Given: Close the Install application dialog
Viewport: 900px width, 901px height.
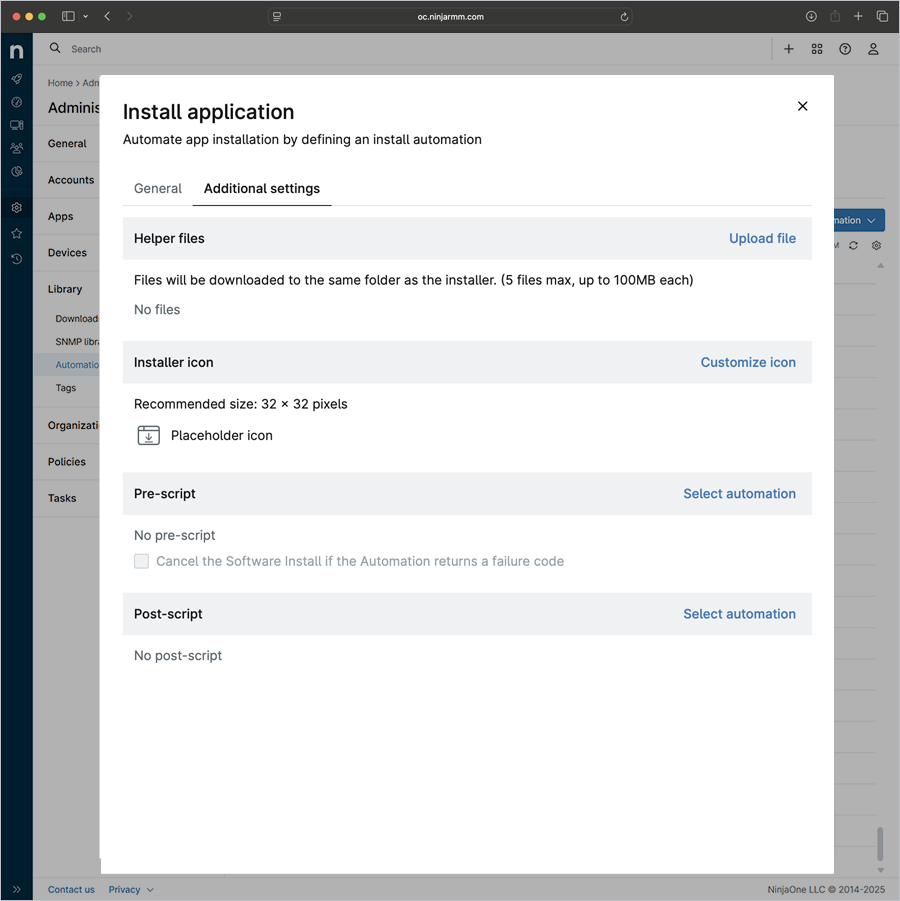Looking at the screenshot, I should 802,106.
